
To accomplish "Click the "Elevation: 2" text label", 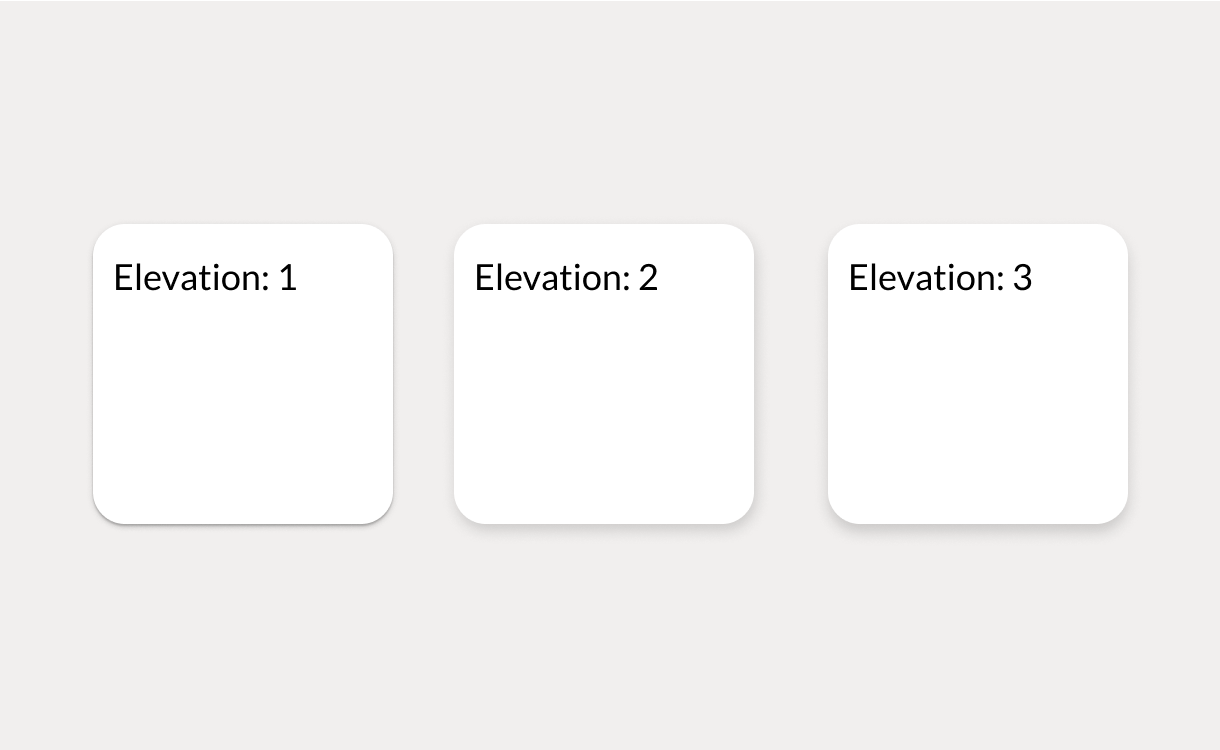I will (x=566, y=277).
